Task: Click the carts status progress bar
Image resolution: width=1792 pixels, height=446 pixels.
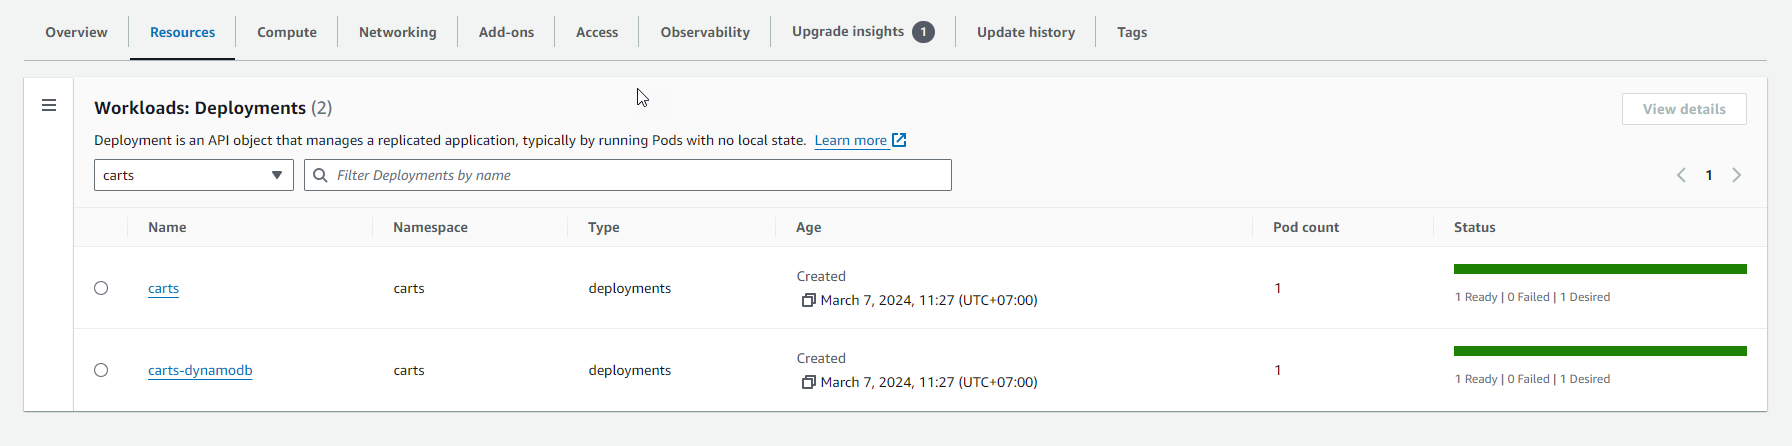Action: [1600, 269]
